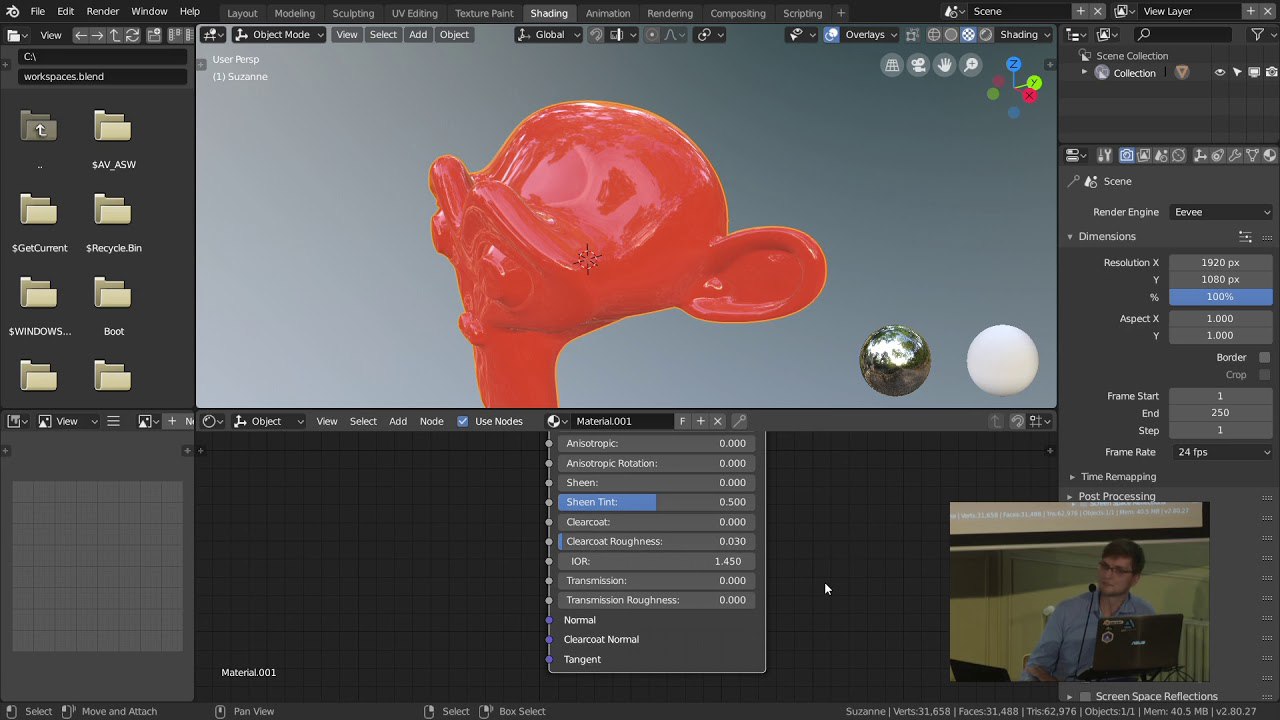Unlink Material.001 with X icon
1280x720 pixels.
click(717, 421)
